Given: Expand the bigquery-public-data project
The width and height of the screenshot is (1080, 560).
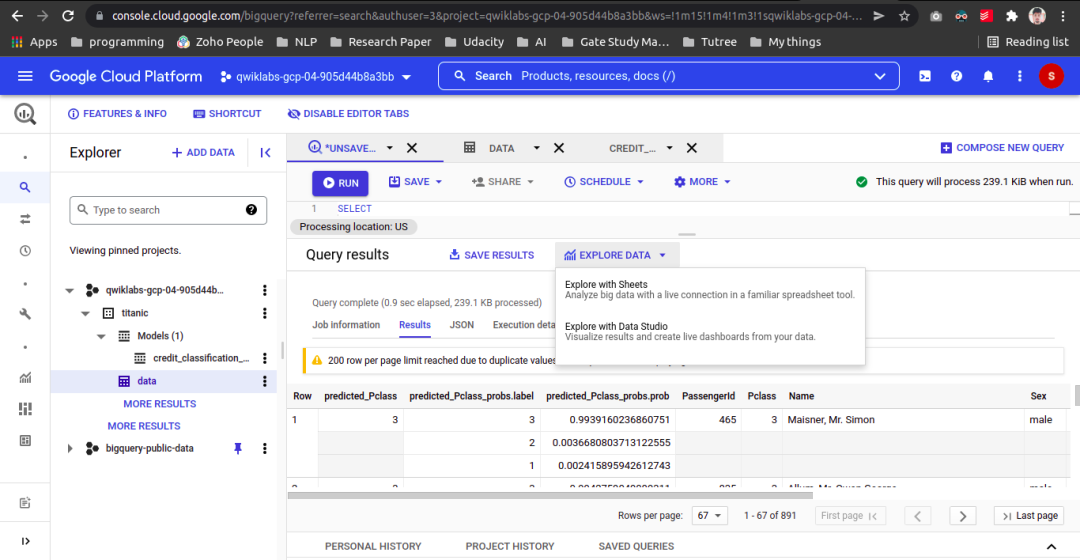Looking at the screenshot, I should point(70,448).
